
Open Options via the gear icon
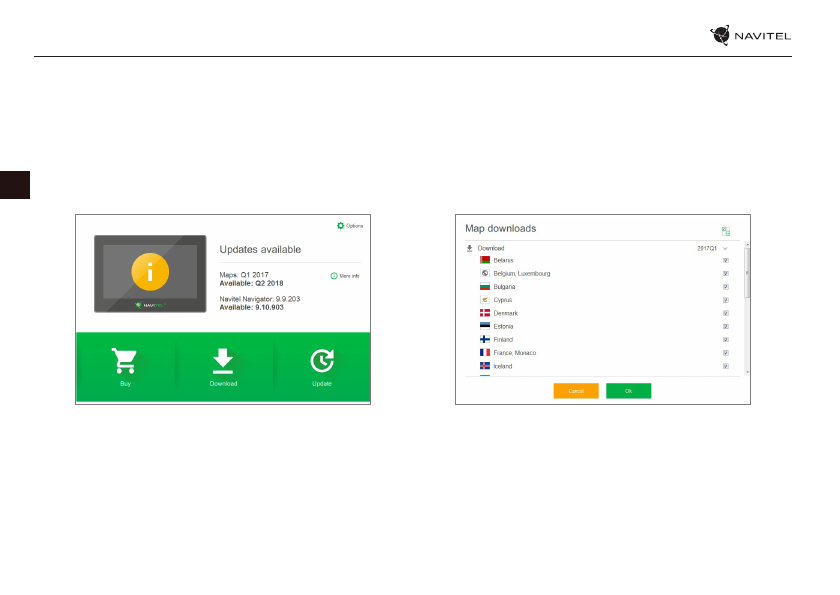point(341,226)
